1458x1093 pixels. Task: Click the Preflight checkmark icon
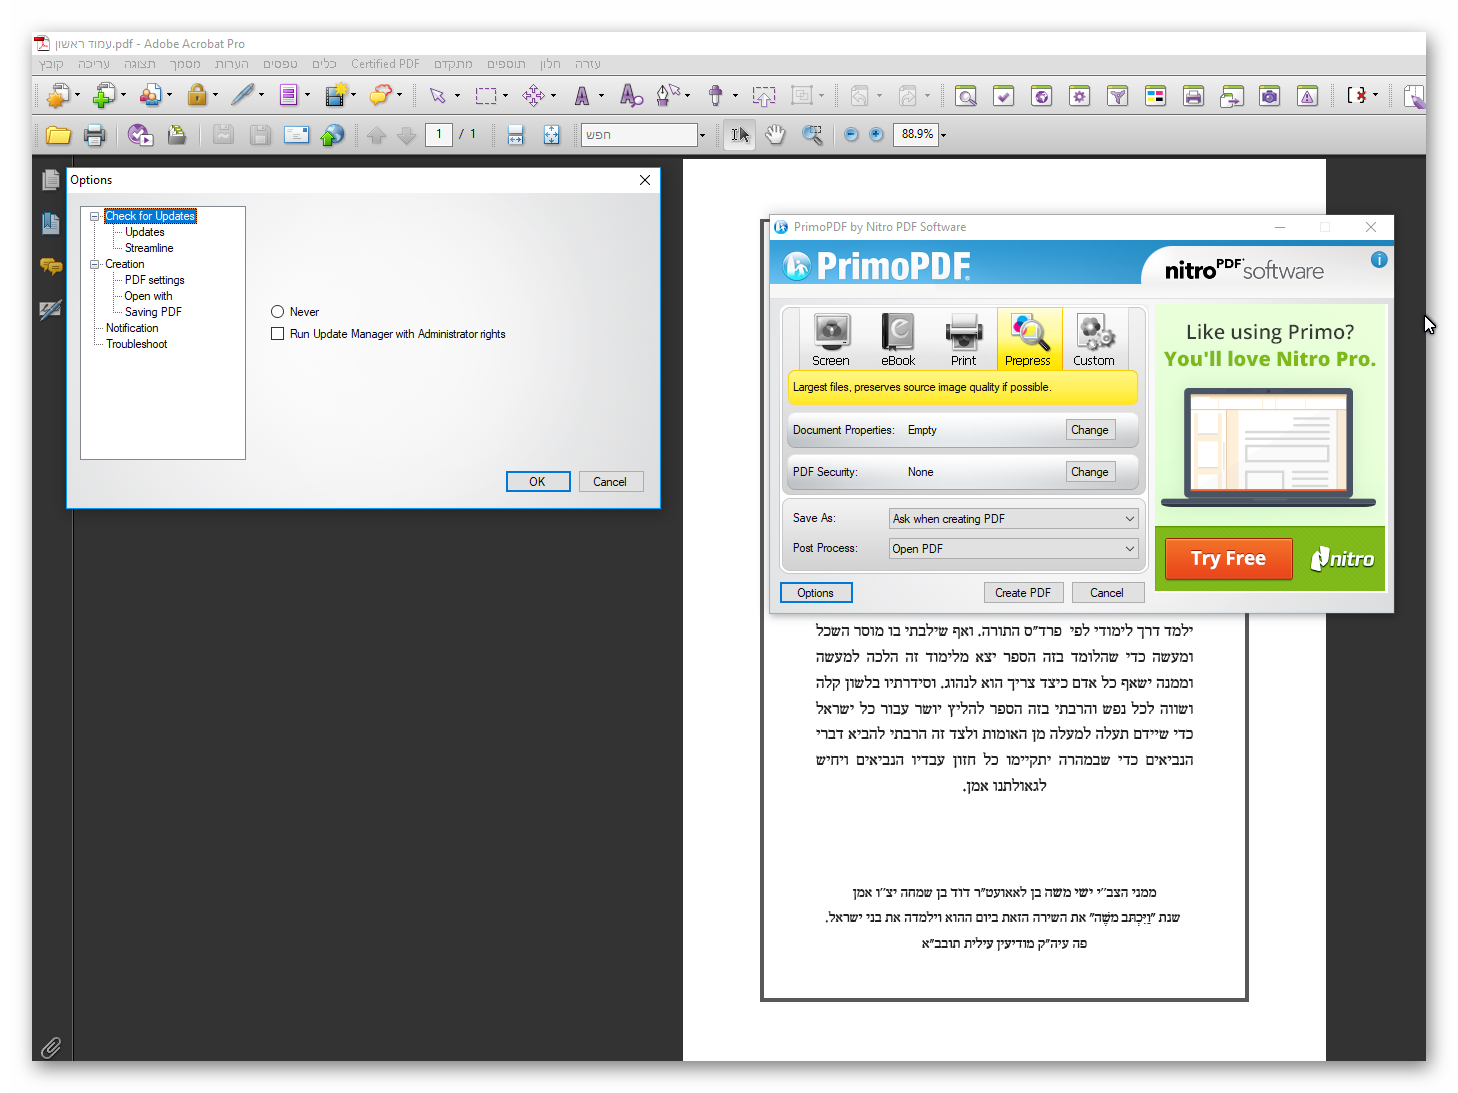tap(1004, 96)
